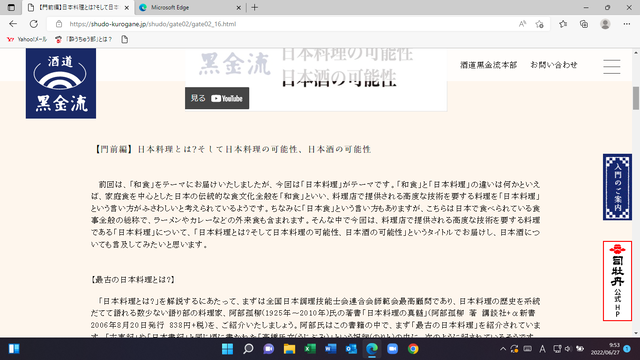The height and width of the screenshot is (360, 640).
Task: Click the 【門前編】日本料理とは article title
Action: (x=233, y=149)
